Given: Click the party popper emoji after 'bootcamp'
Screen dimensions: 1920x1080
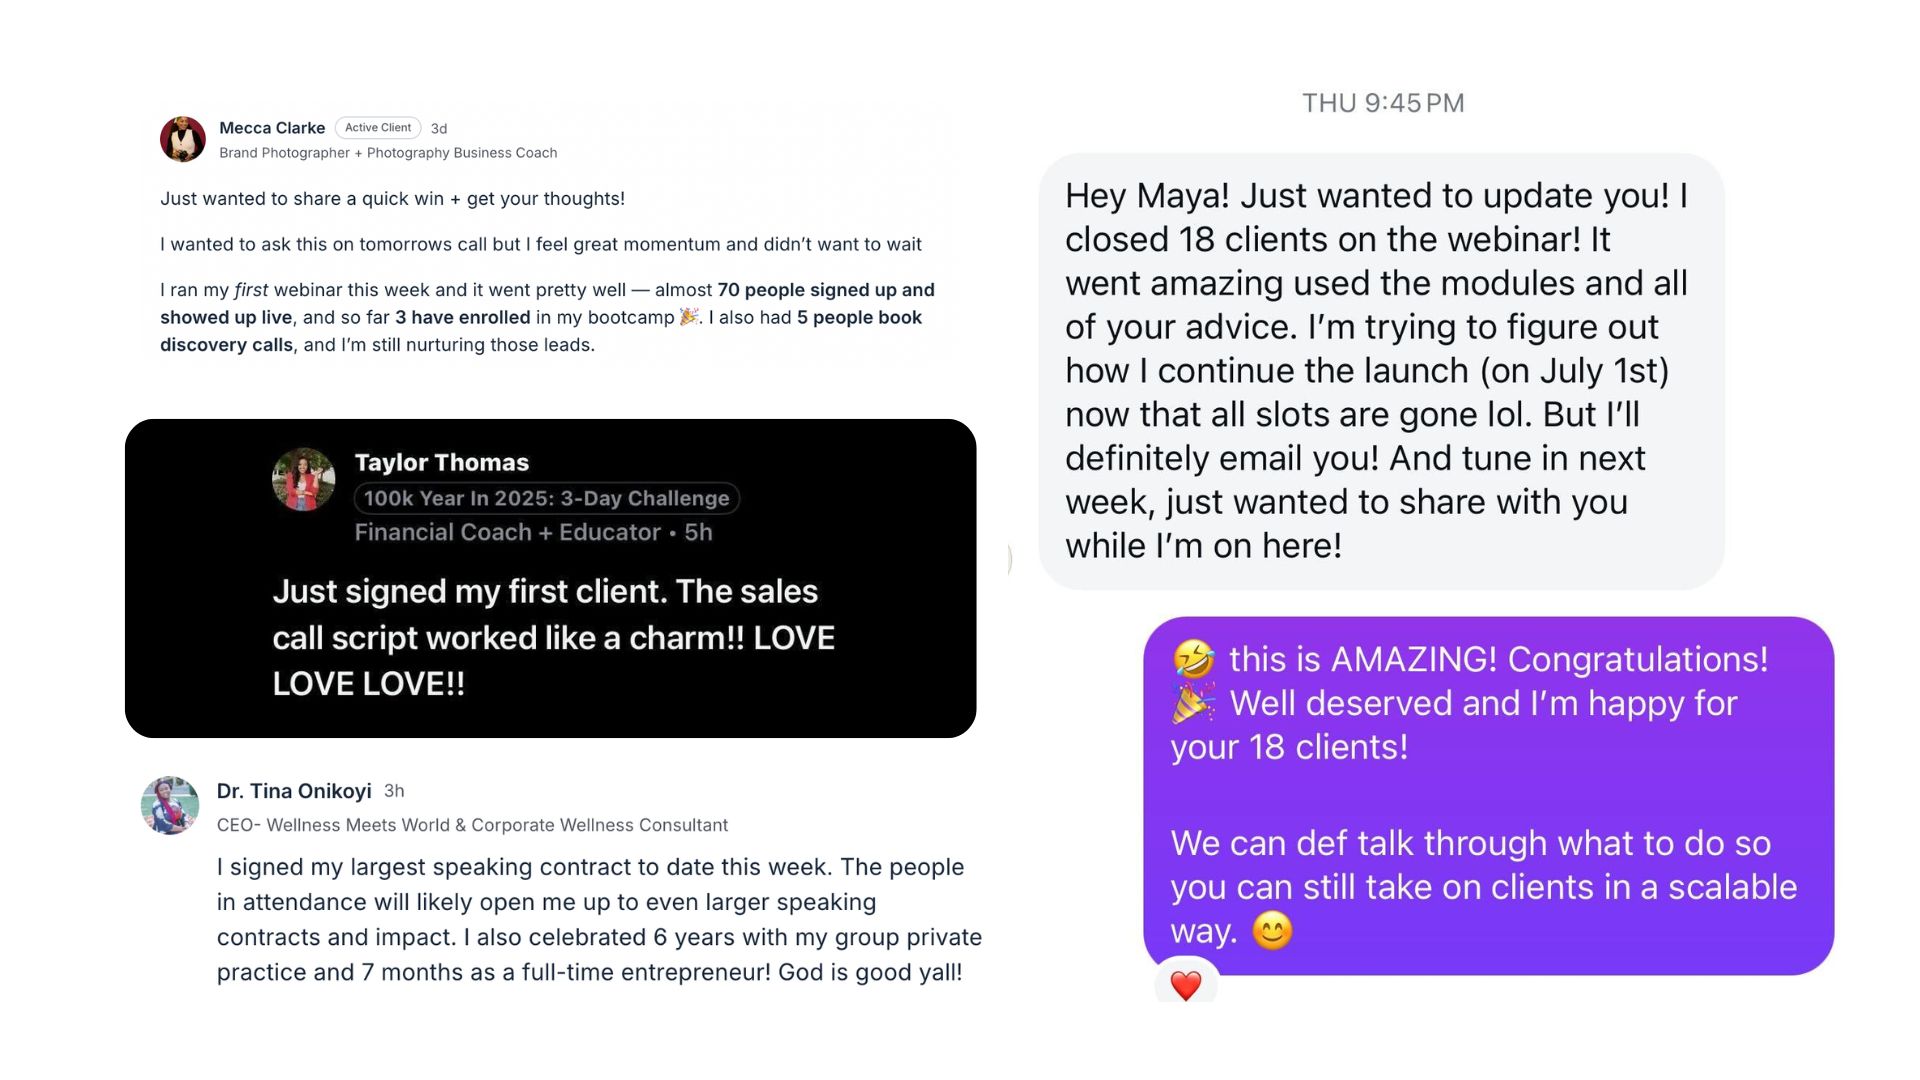Looking at the screenshot, I should point(689,317).
